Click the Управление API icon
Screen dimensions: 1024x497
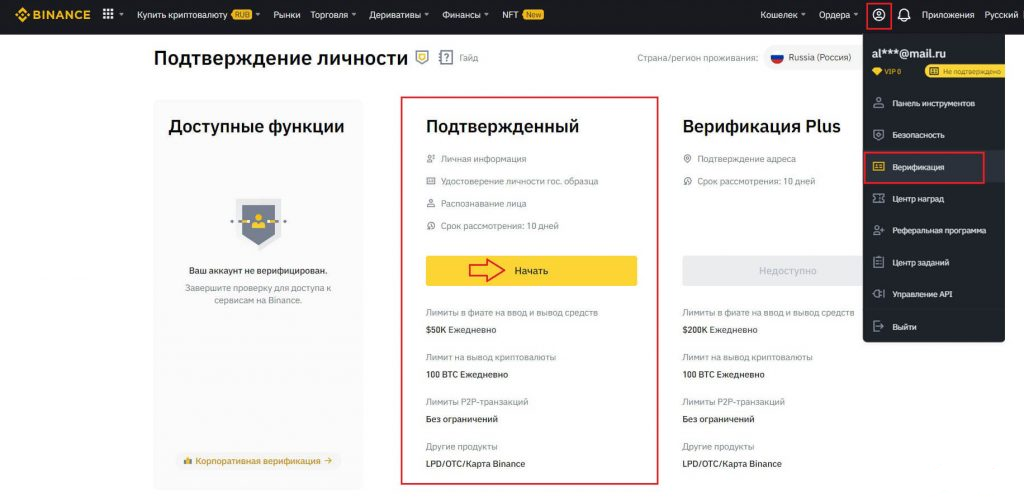point(878,295)
